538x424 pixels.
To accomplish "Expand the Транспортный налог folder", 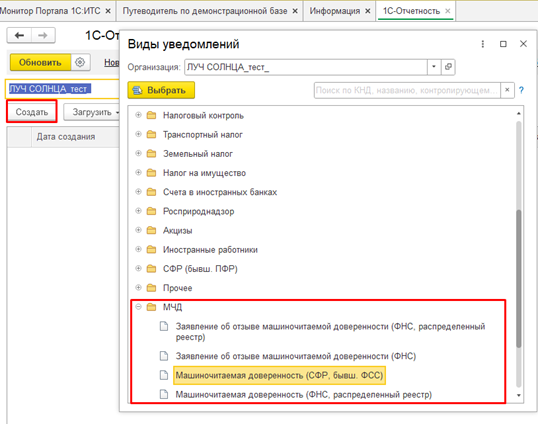I will pyautogui.click(x=138, y=134).
